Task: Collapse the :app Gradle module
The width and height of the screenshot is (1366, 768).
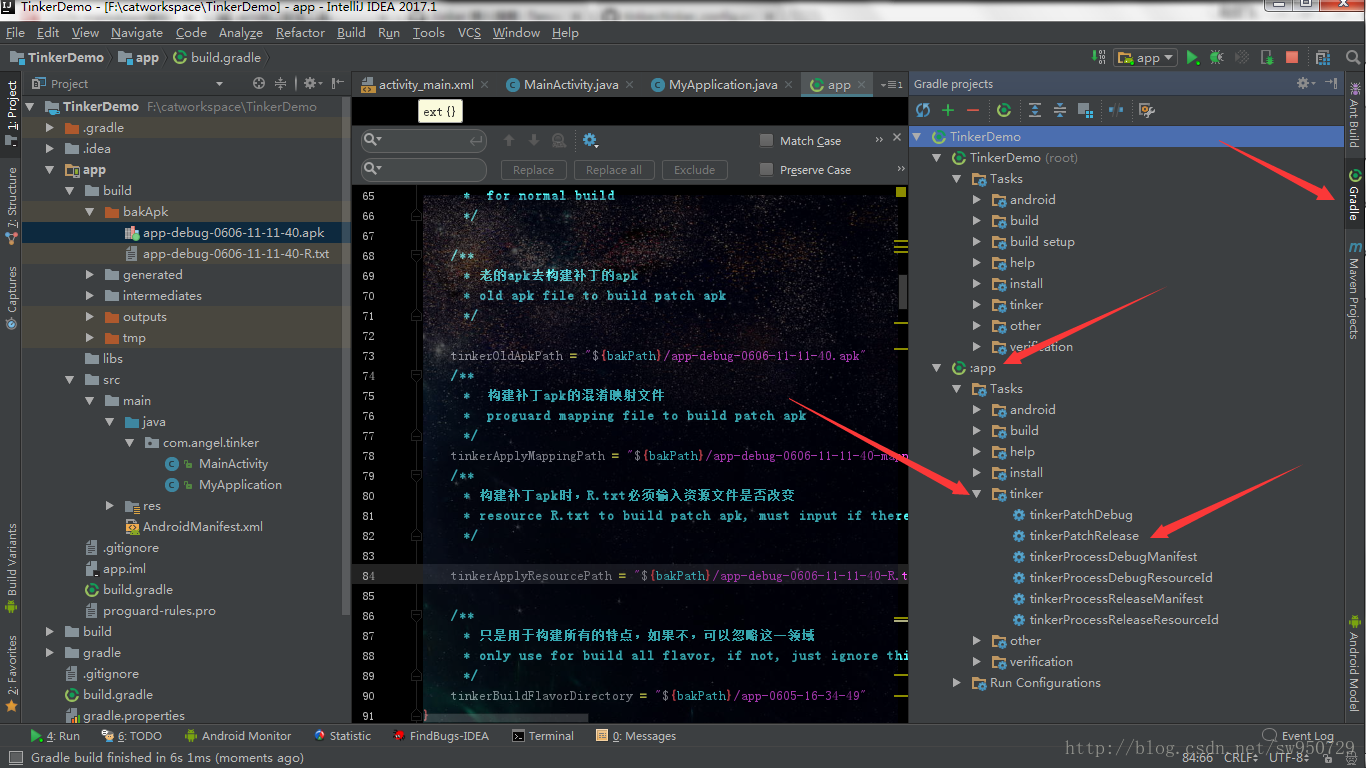Action: (x=937, y=368)
